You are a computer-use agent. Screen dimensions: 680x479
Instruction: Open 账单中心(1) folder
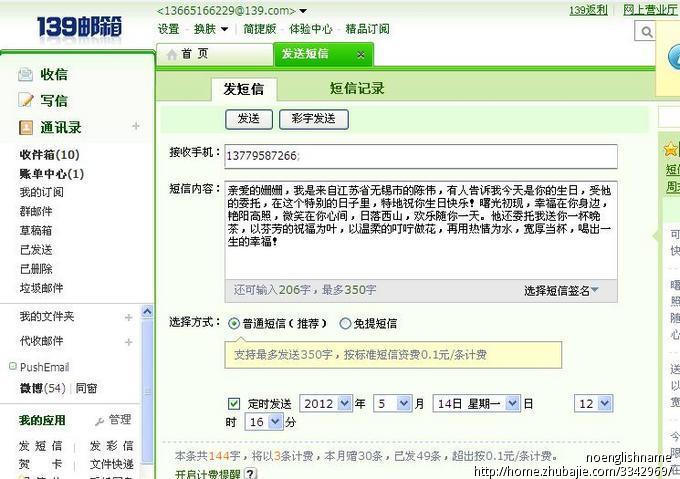[52, 174]
